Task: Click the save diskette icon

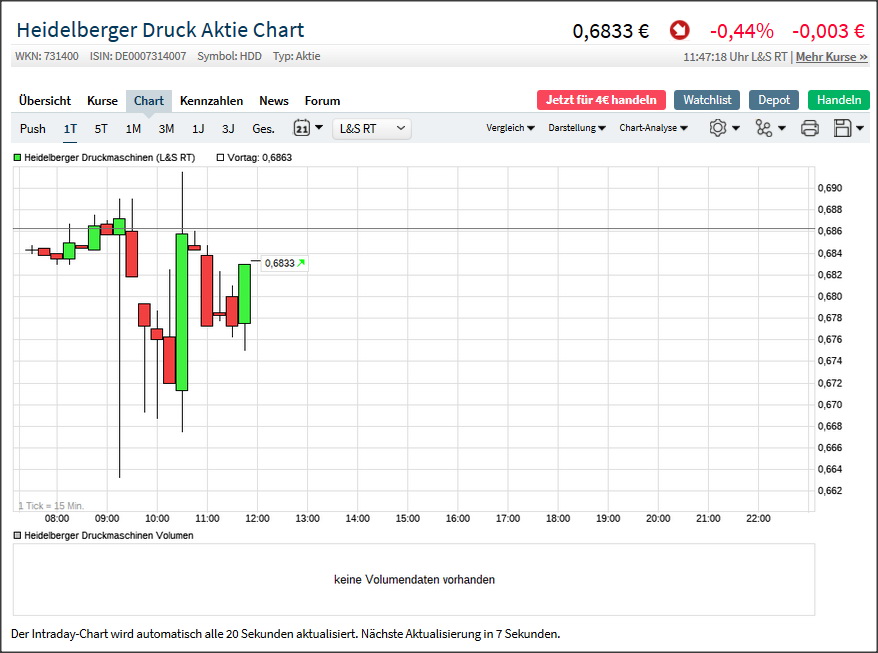Action: [x=842, y=128]
